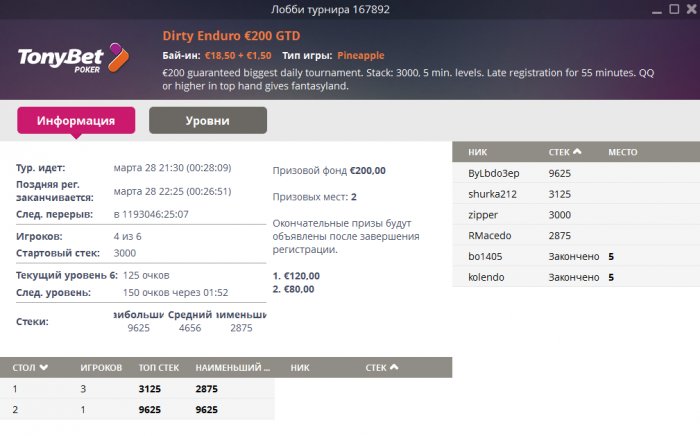This screenshot has height=436, width=700.
Task: Select player shurka212 row
Action: pyautogui.click(x=576, y=194)
